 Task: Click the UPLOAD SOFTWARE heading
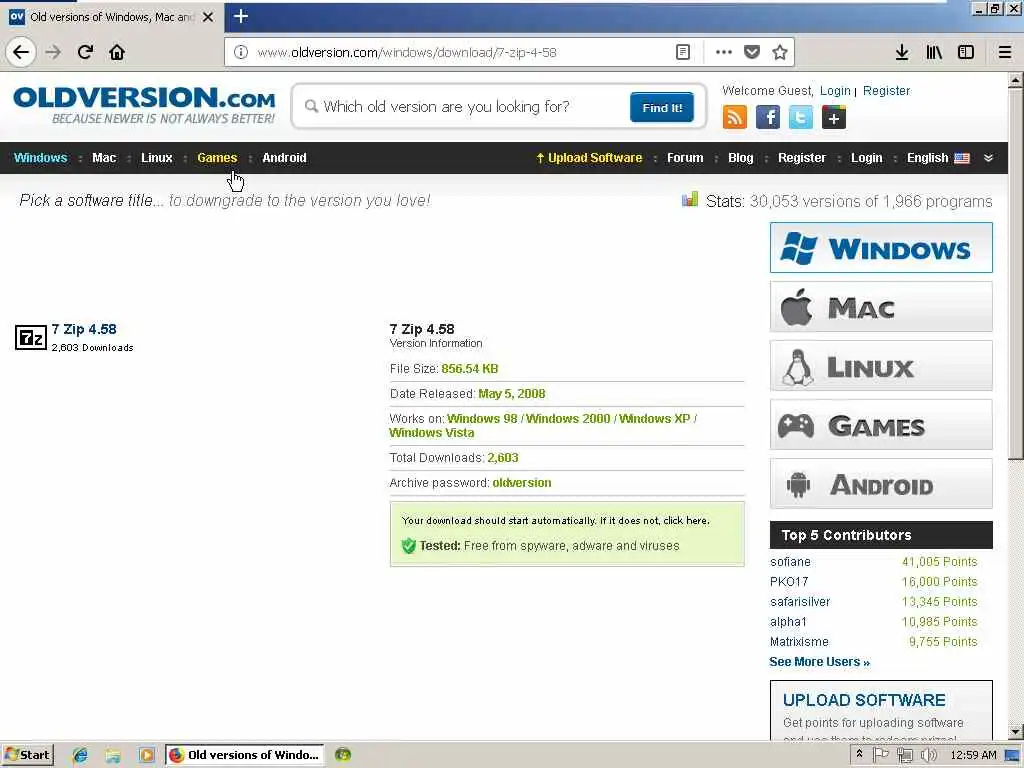[x=864, y=700]
